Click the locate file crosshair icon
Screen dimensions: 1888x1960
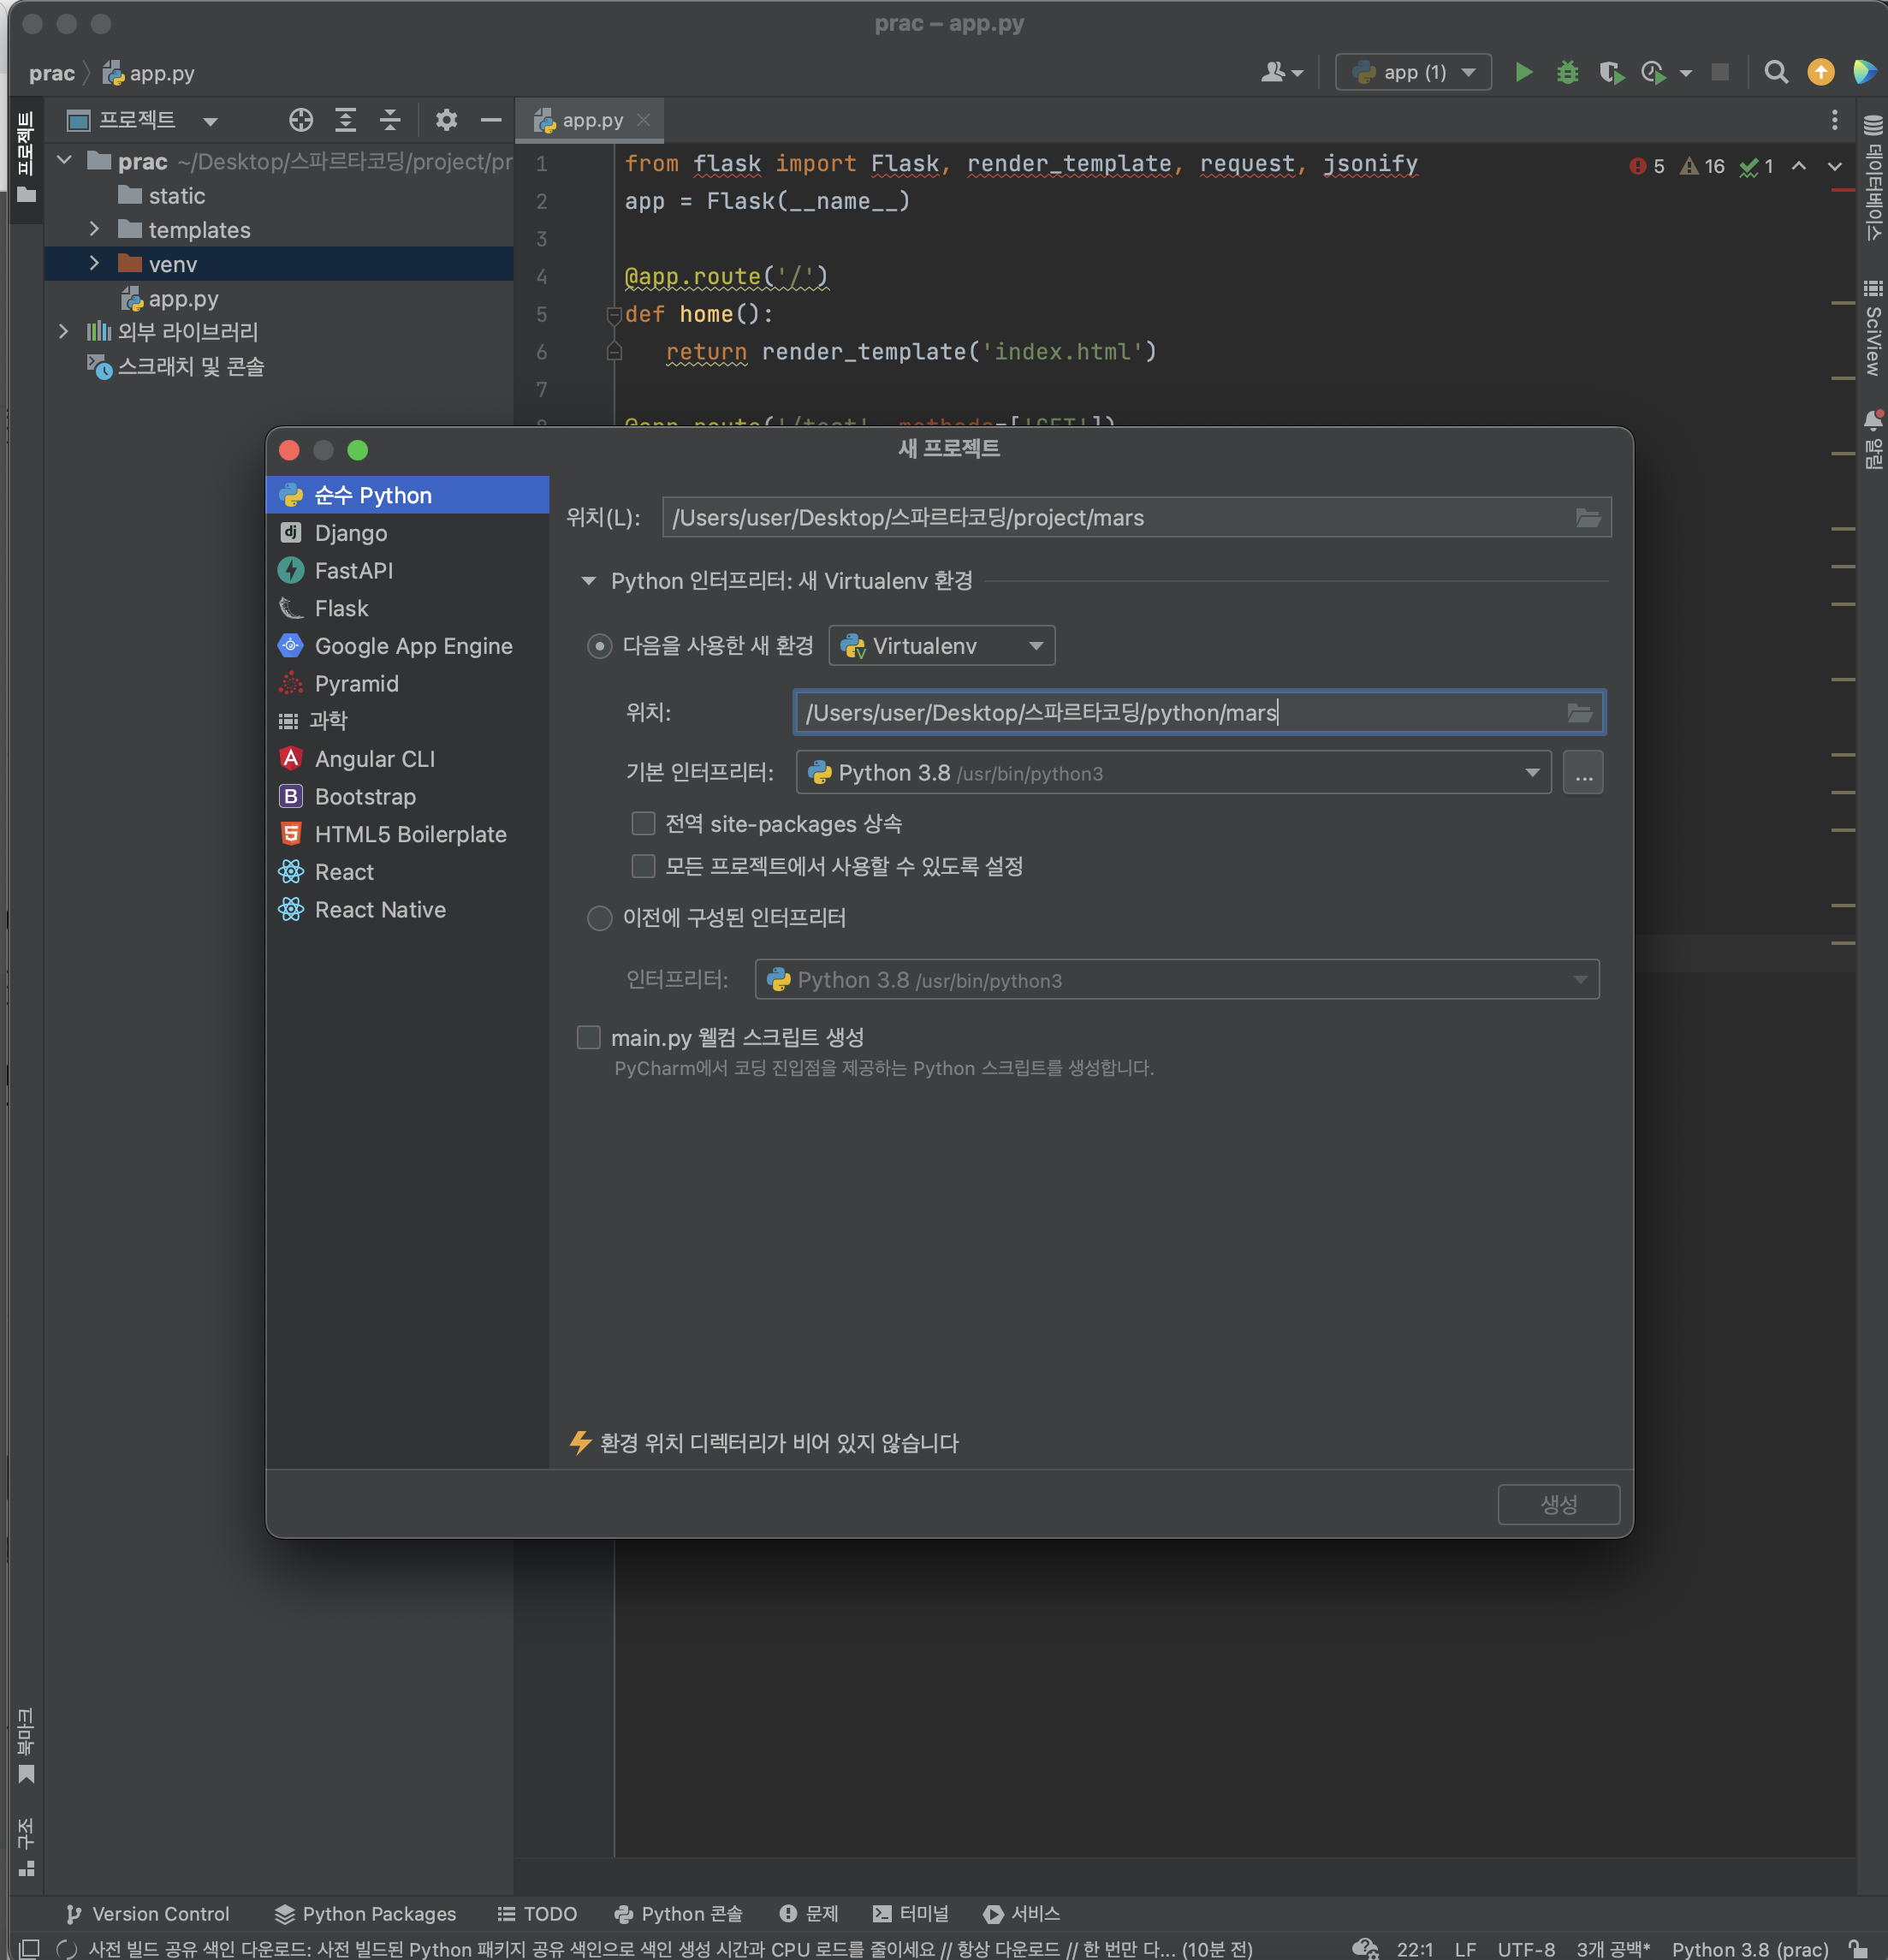[x=301, y=120]
